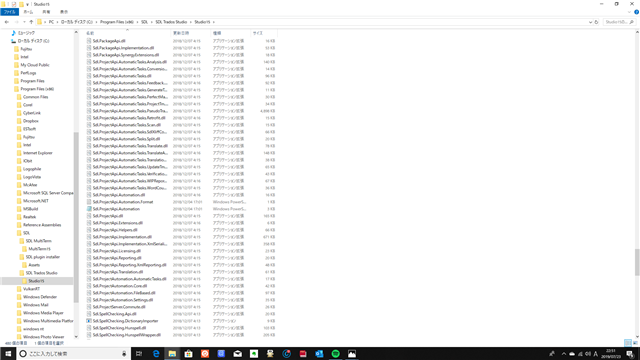This screenshot has height=360, width=640.
Task: Switch to details view layout
Action: [x=628, y=343]
